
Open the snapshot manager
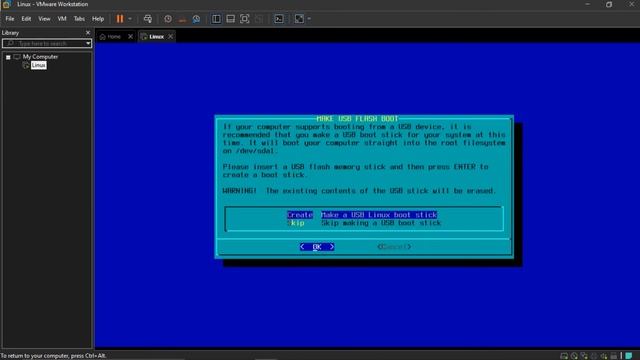click(196, 19)
